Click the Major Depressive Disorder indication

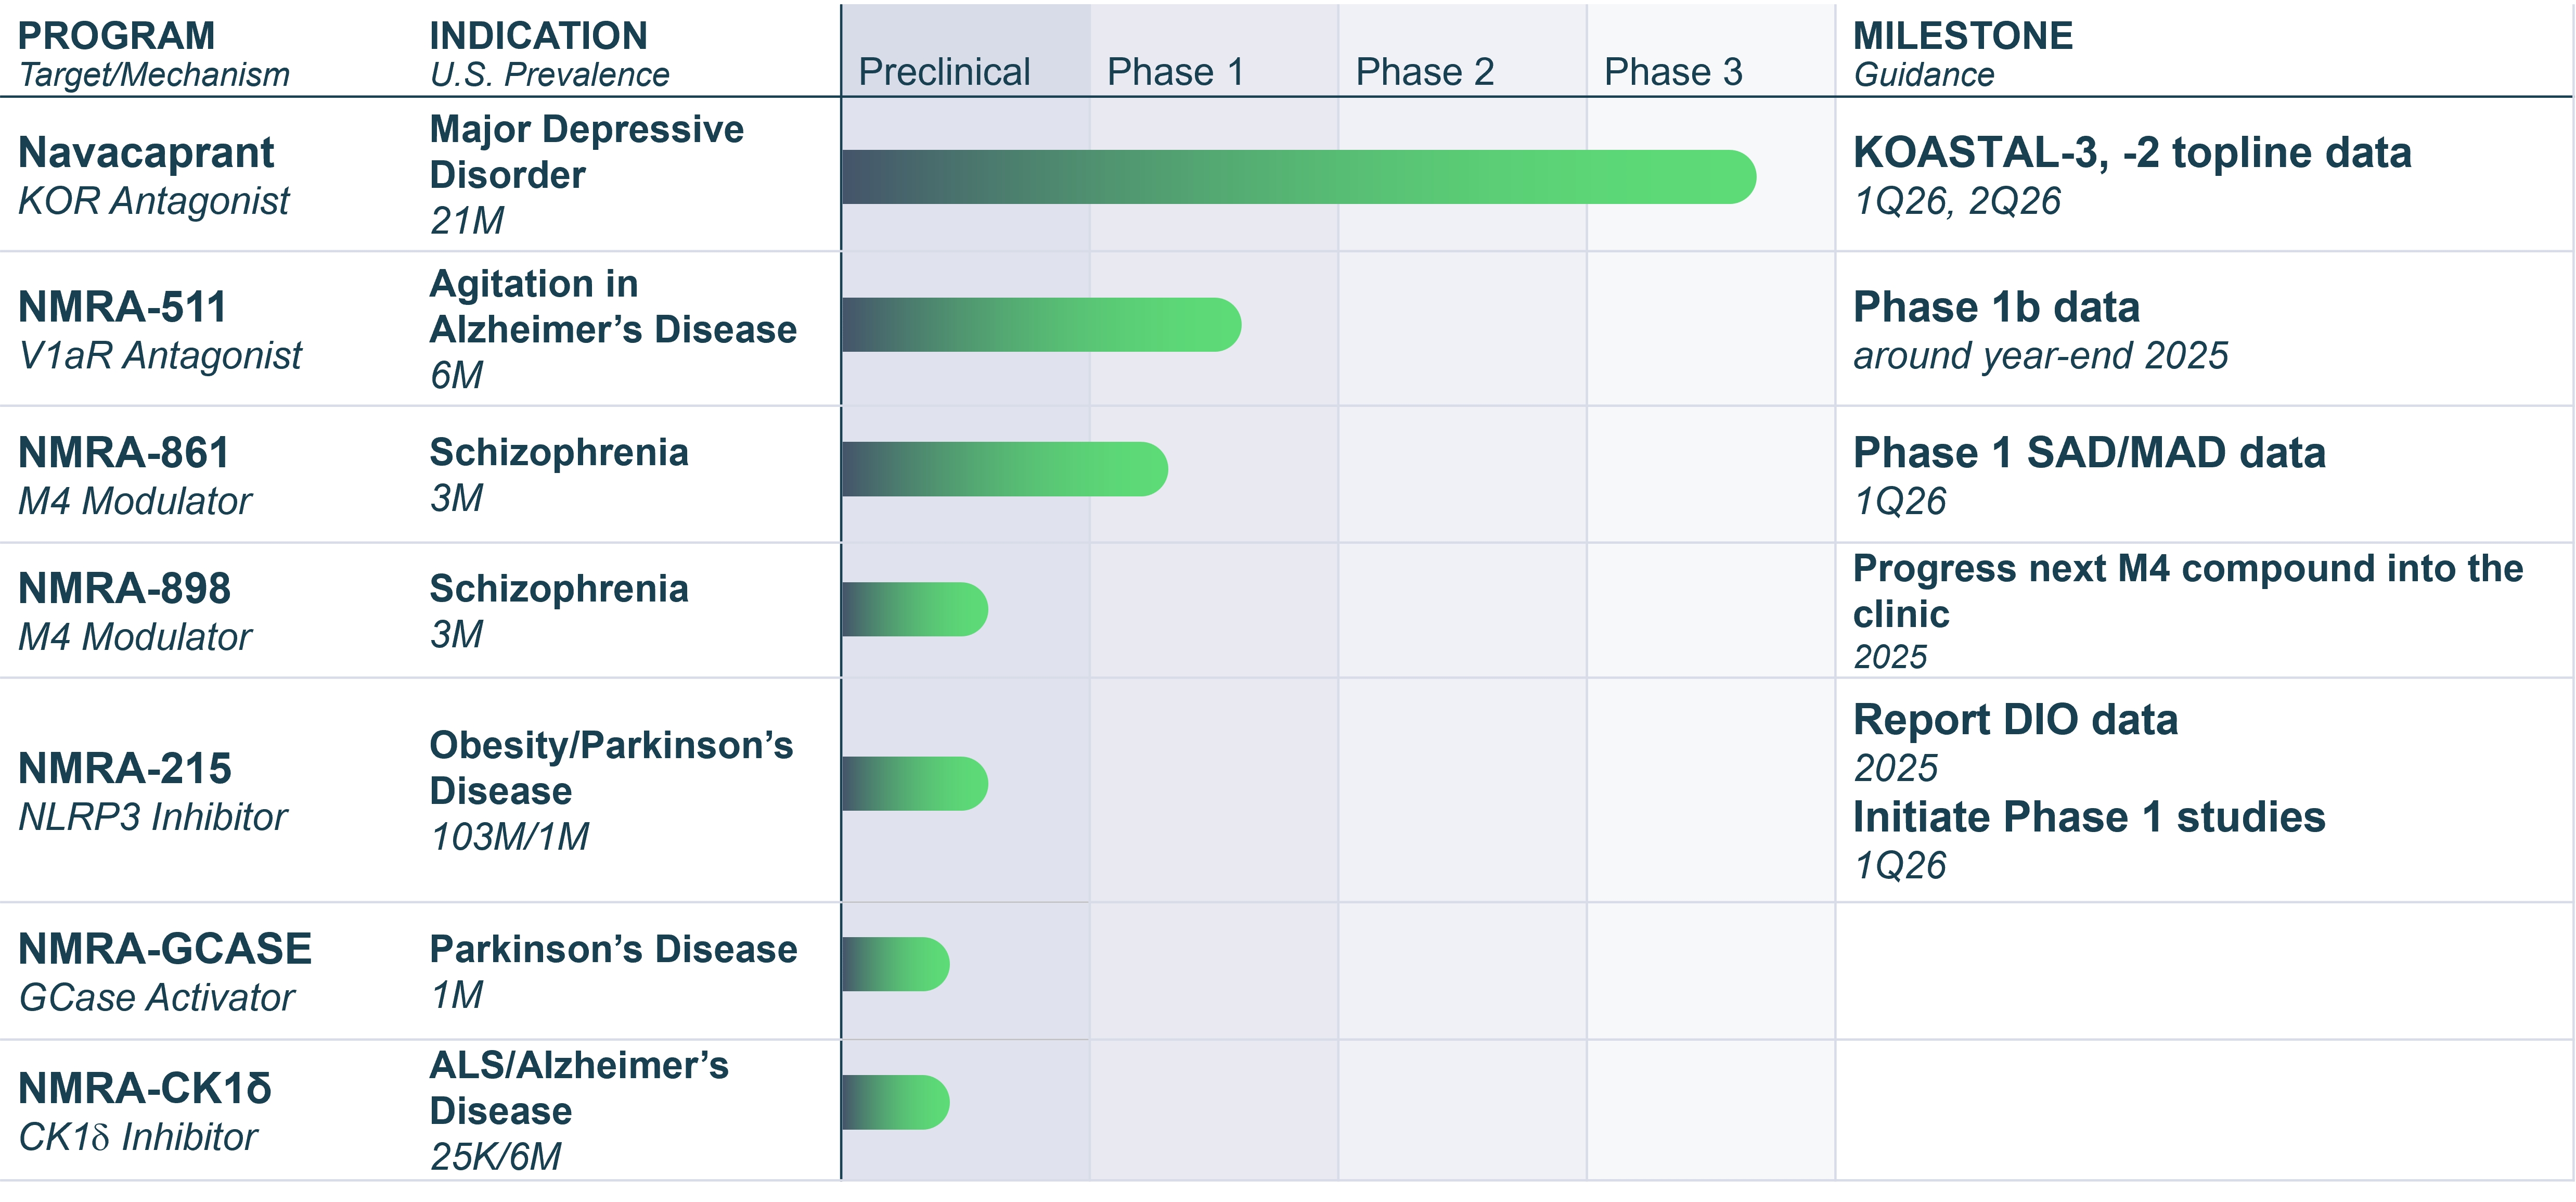(x=586, y=152)
